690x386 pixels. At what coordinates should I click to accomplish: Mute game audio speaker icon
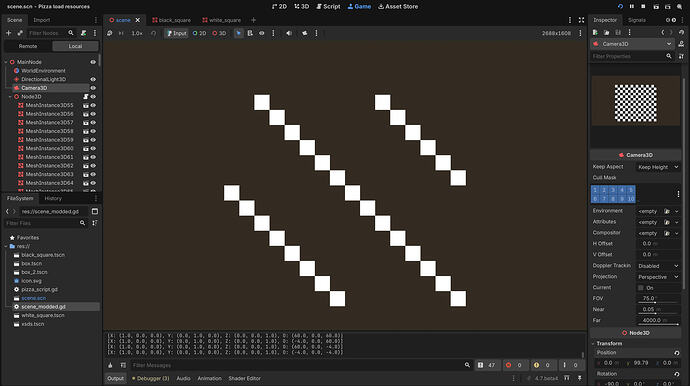tap(289, 33)
